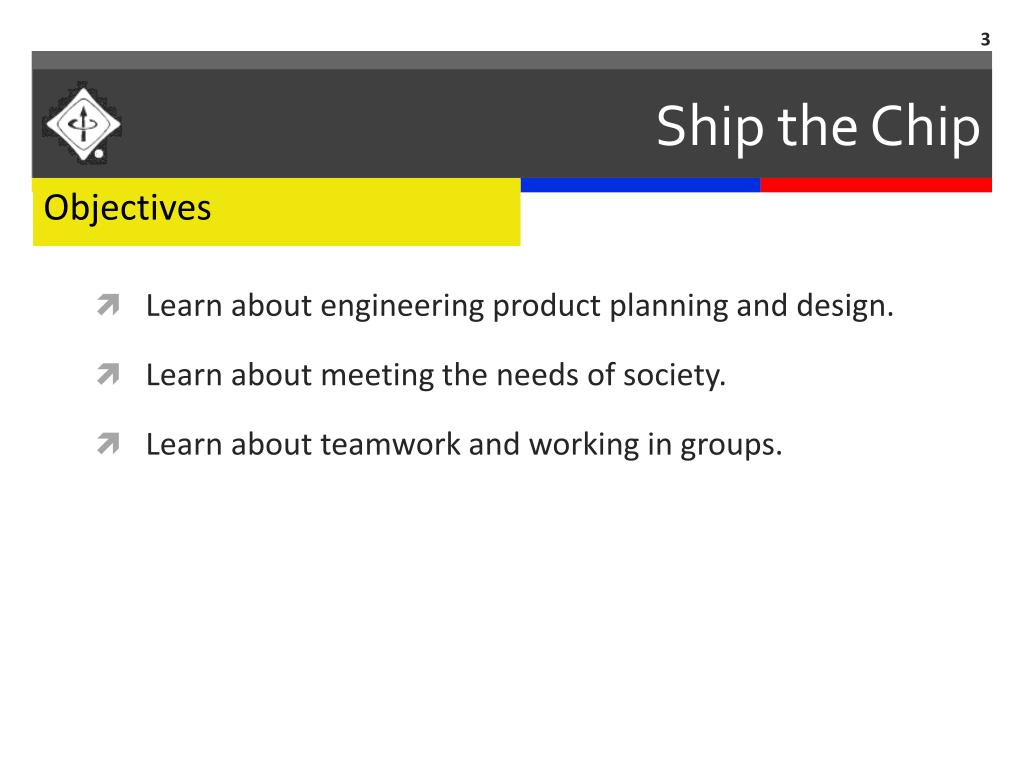Click the Ship the Chip title
The width and height of the screenshot is (1024, 768).
point(818,127)
